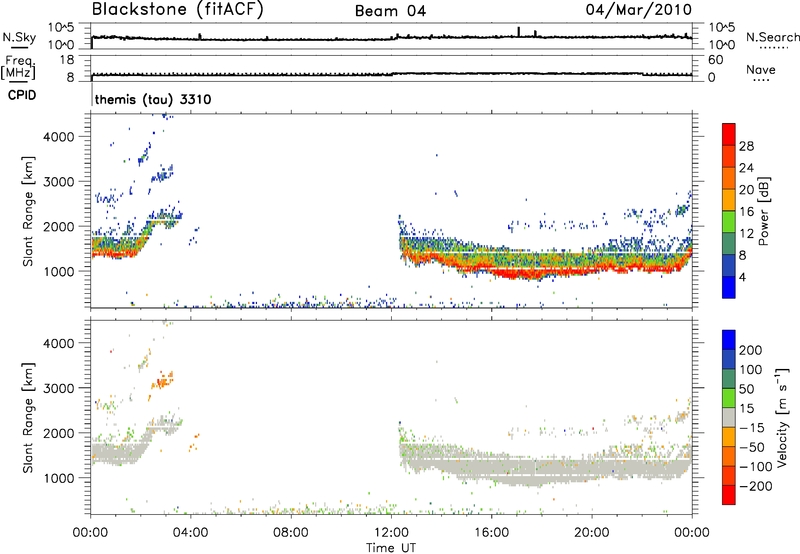Click the 1000 tick on power panel axis
The width and height of the screenshot is (800, 554).
tap(59, 271)
